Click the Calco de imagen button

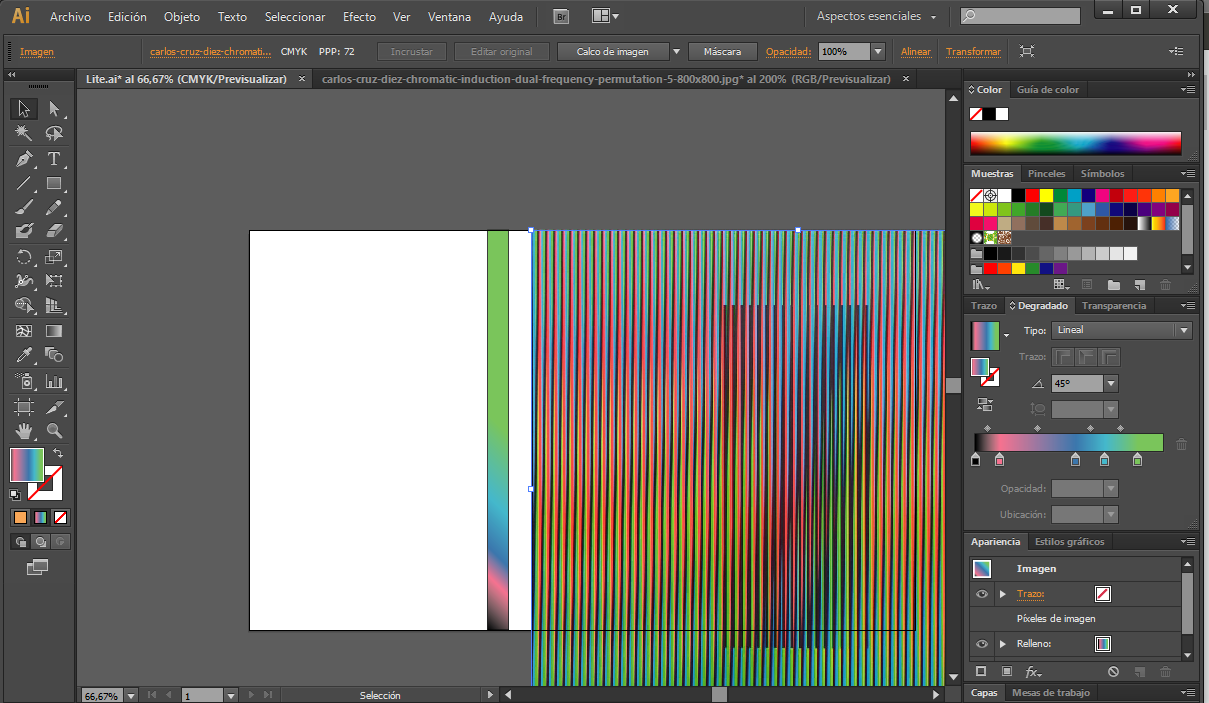click(x=612, y=51)
